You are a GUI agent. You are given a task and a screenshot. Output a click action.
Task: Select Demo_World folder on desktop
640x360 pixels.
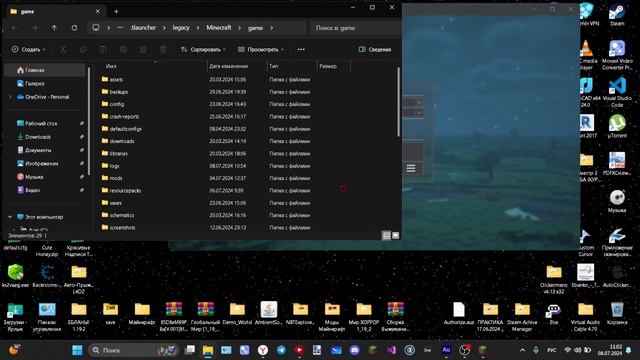coord(237,313)
